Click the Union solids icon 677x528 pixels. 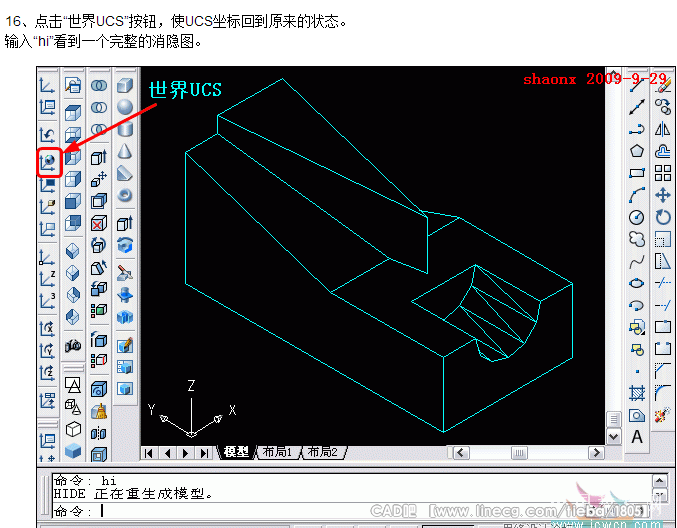99,85
